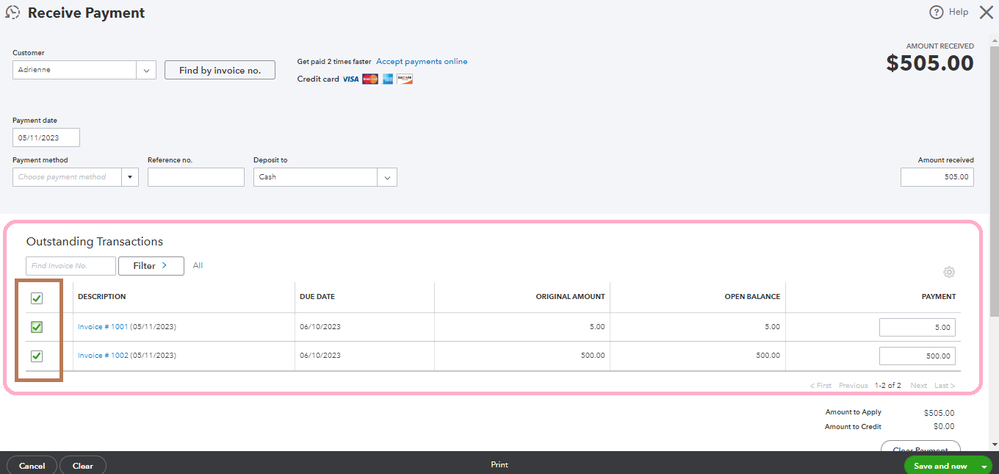
Task: Click the ORIGINAL AMOUNT column header
Action: (x=570, y=297)
